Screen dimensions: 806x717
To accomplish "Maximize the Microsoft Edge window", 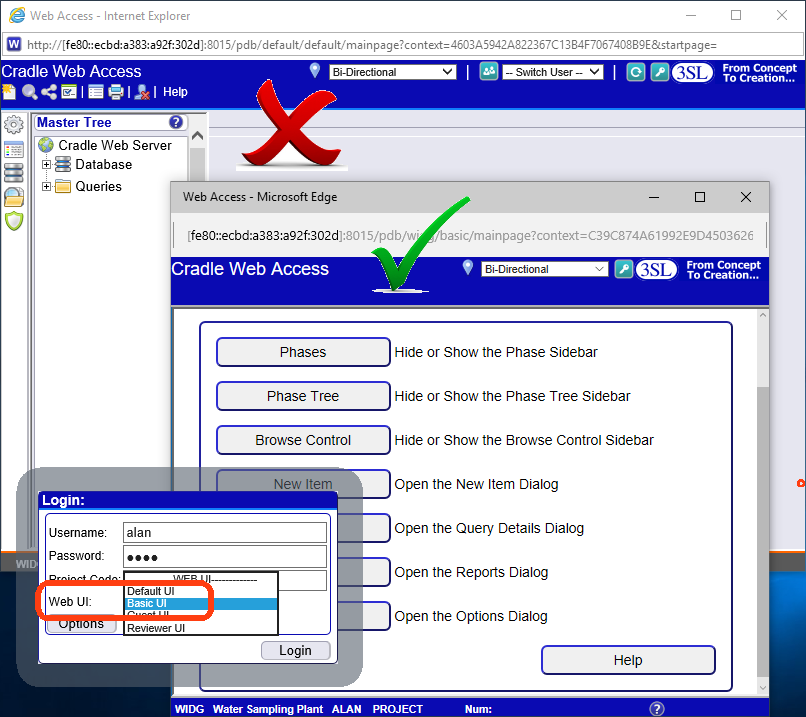I will pos(700,197).
